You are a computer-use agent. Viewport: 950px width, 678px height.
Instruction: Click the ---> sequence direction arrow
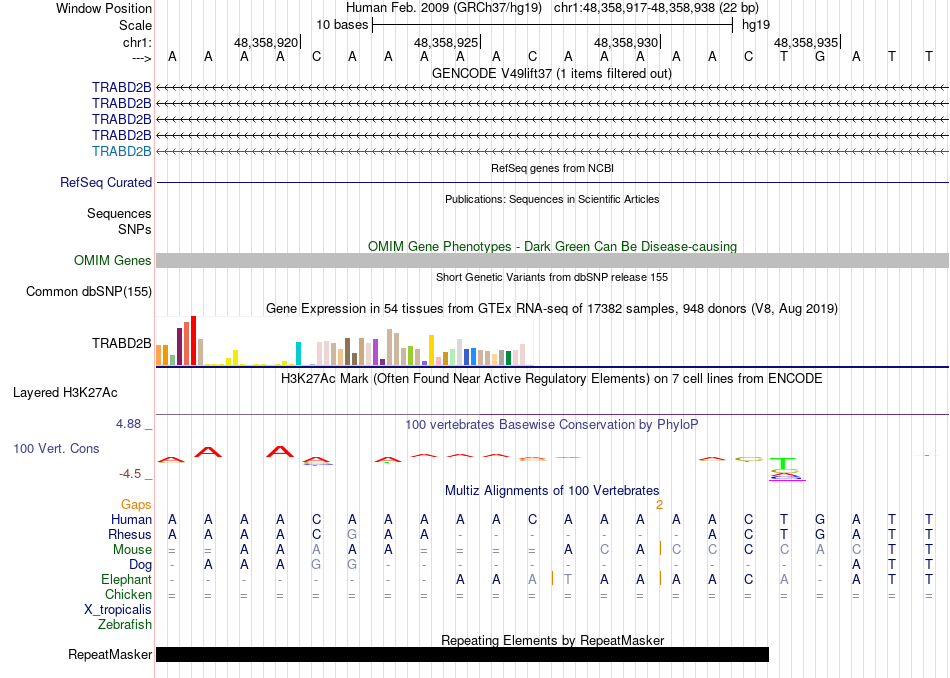[142, 58]
